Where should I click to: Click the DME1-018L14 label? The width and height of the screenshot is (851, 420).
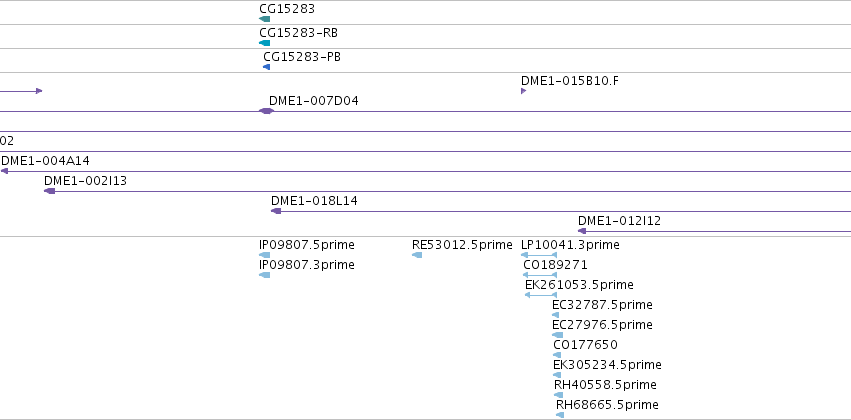[x=314, y=201]
